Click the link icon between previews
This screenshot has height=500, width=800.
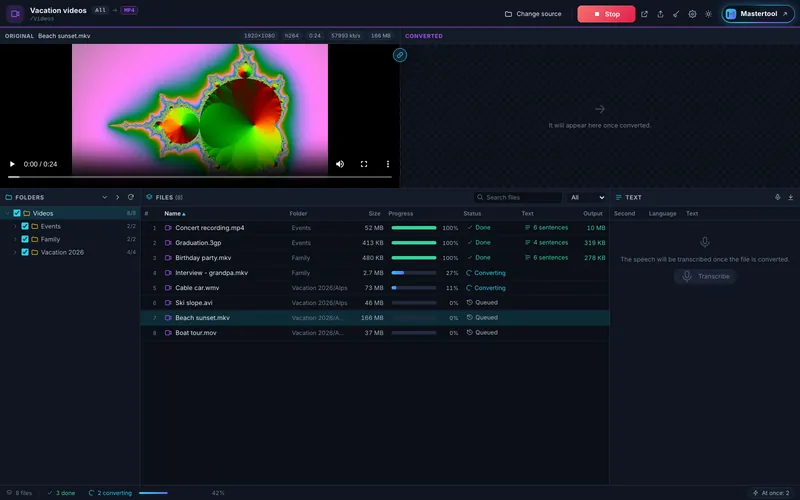[x=400, y=55]
